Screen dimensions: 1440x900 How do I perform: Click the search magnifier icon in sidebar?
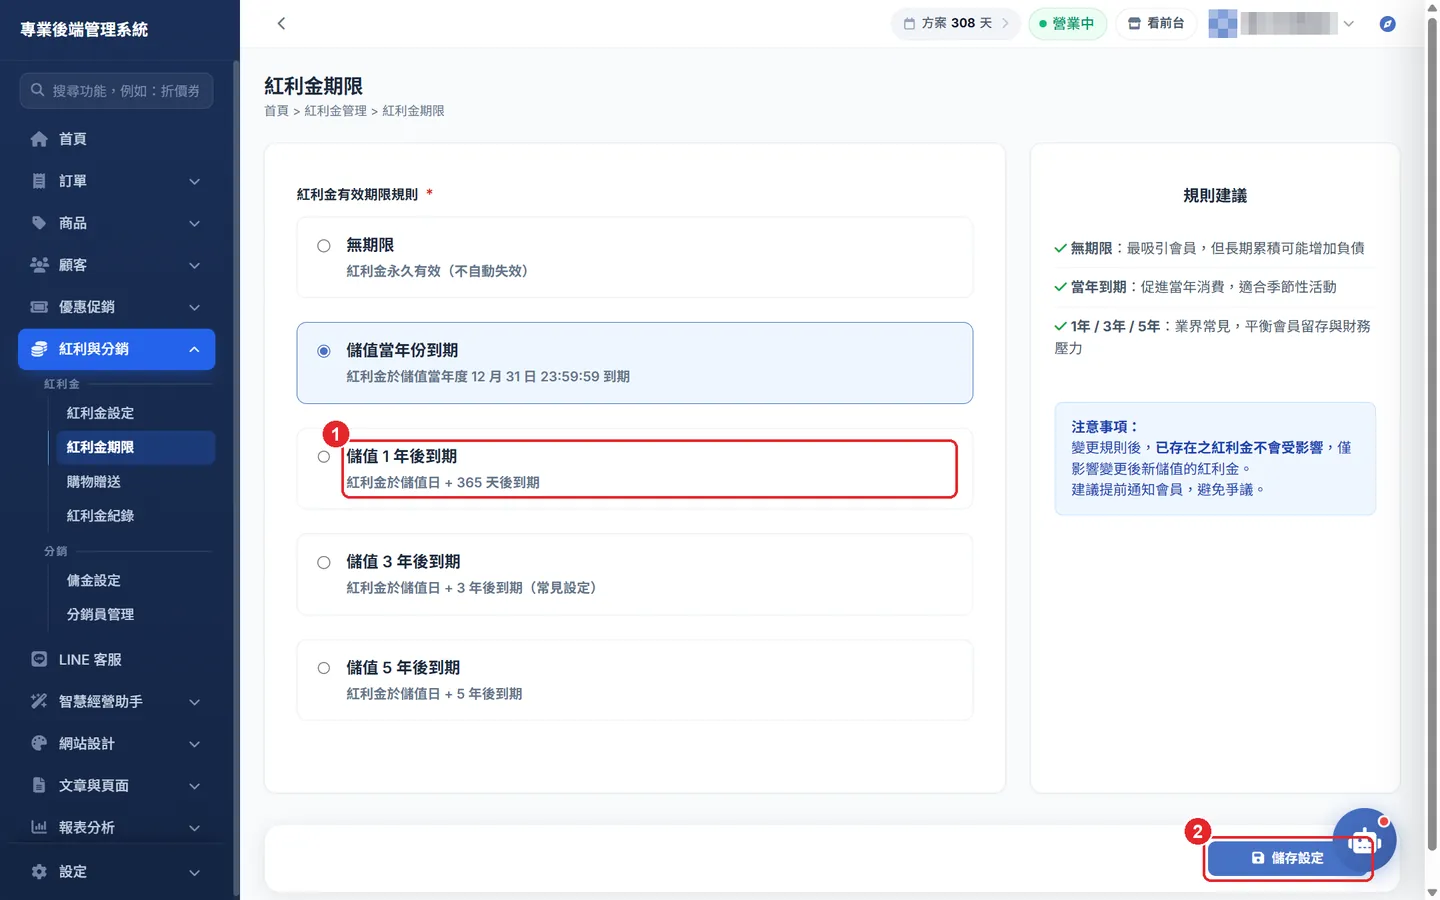pyautogui.click(x=37, y=90)
